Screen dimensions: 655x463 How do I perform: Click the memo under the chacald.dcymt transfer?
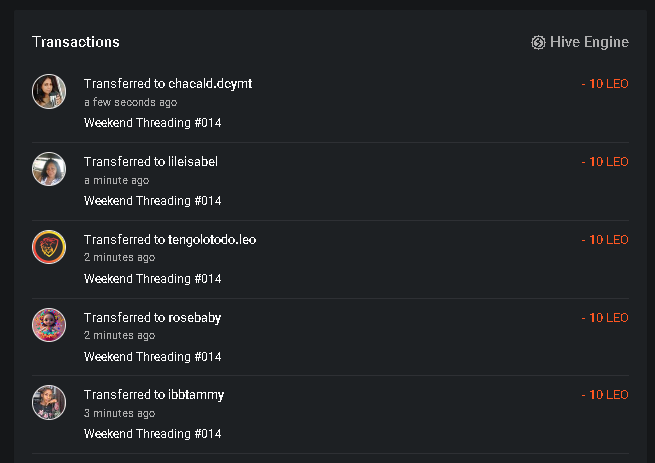coord(152,123)
